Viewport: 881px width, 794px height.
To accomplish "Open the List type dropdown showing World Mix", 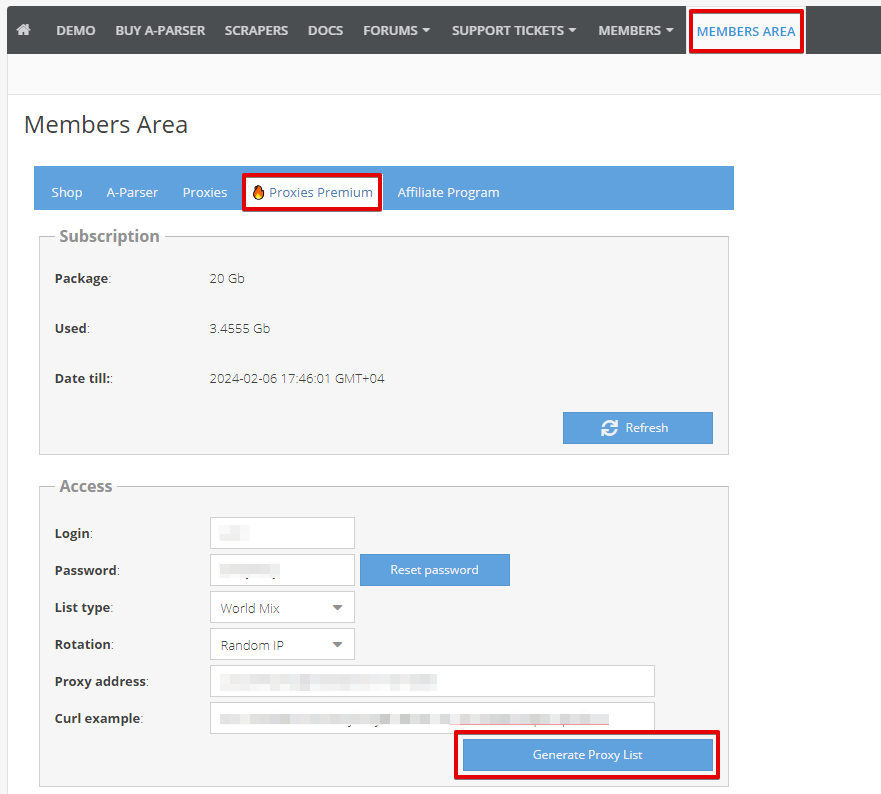I will 281,607.
